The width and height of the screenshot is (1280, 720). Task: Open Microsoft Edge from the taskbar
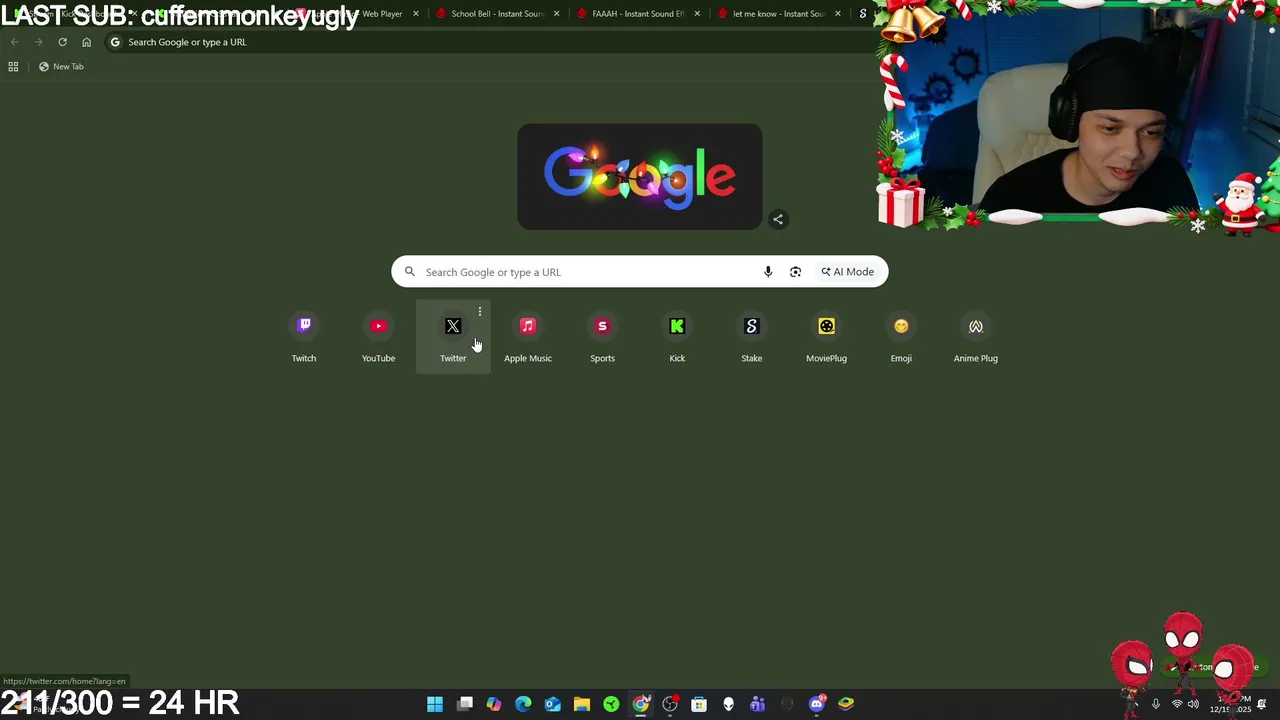(523, 704)
